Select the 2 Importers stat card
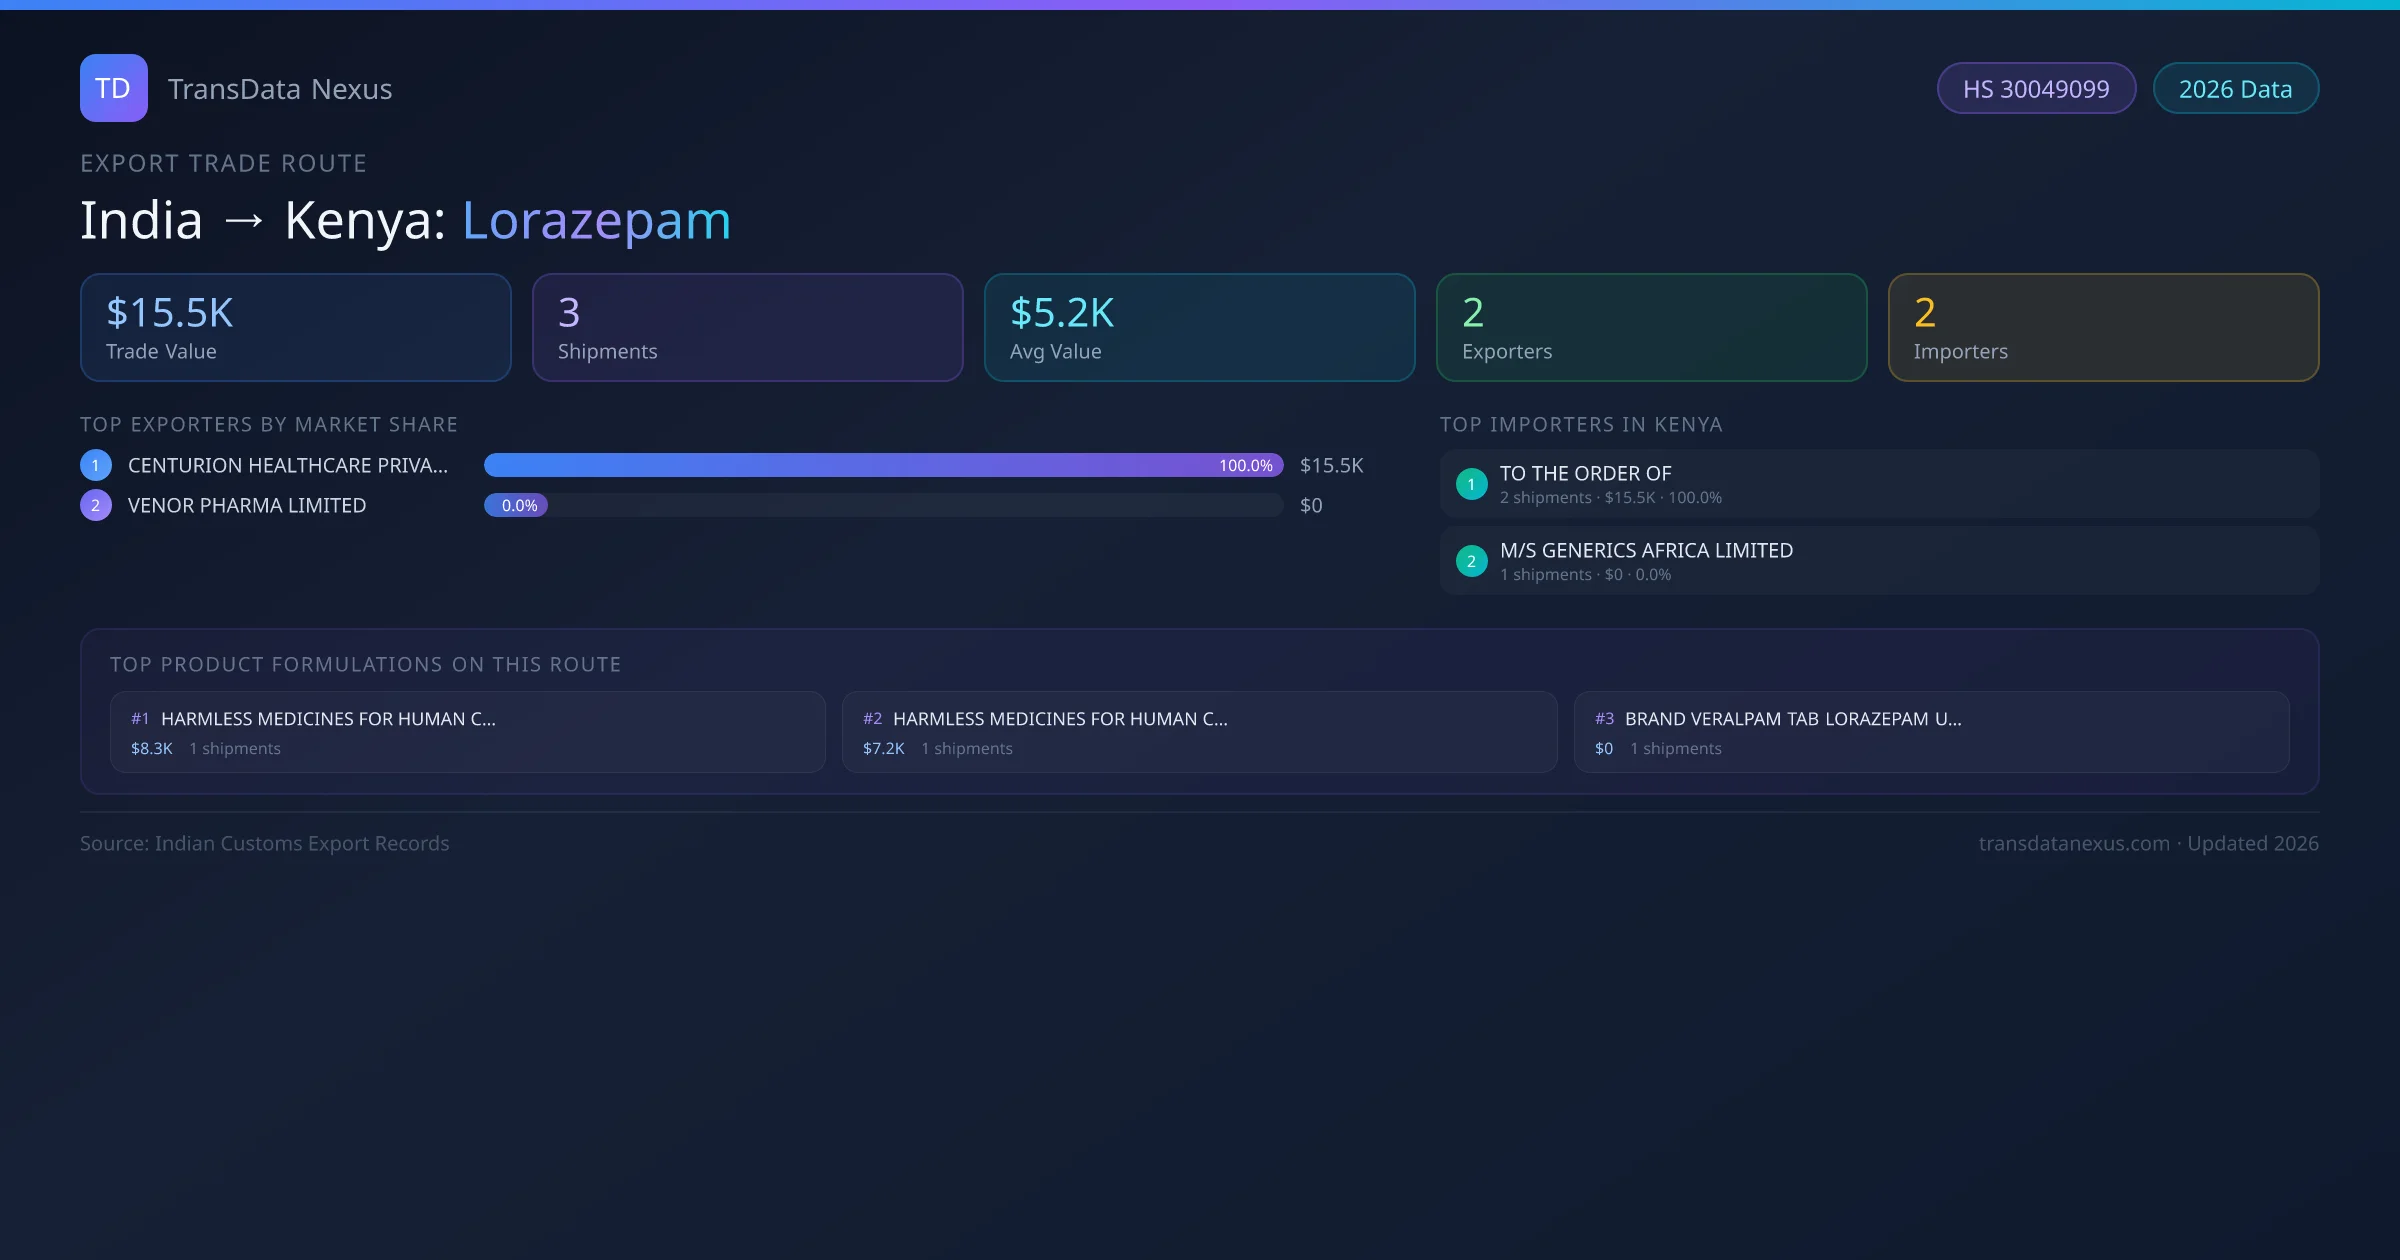 coord(2103,328)
